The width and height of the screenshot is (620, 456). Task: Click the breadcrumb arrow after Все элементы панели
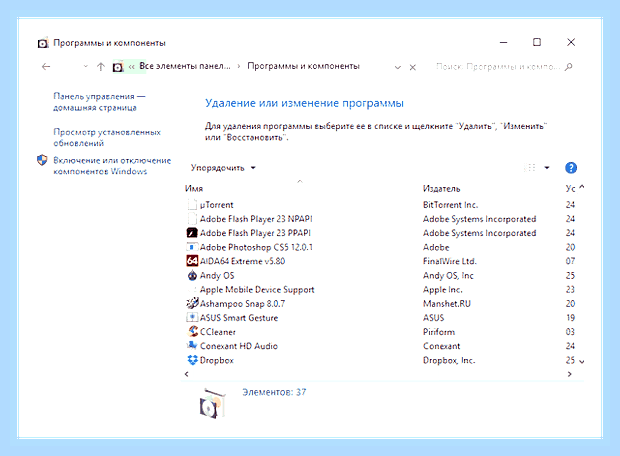tap(239, 66)
